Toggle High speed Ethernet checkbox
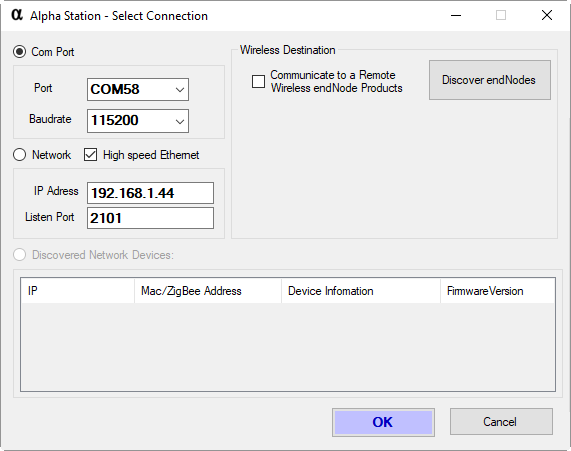 pos(90,155)
